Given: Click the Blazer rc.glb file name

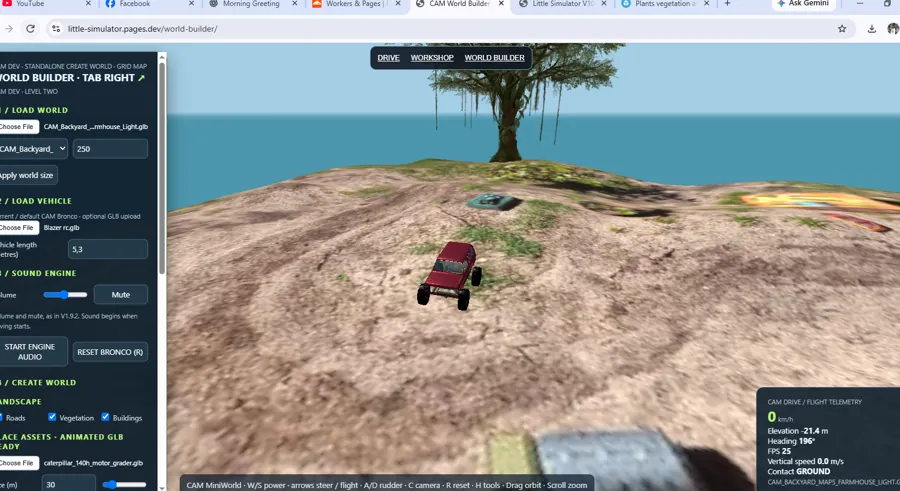Looking at the screenshot, I should (x=61, y=227).
